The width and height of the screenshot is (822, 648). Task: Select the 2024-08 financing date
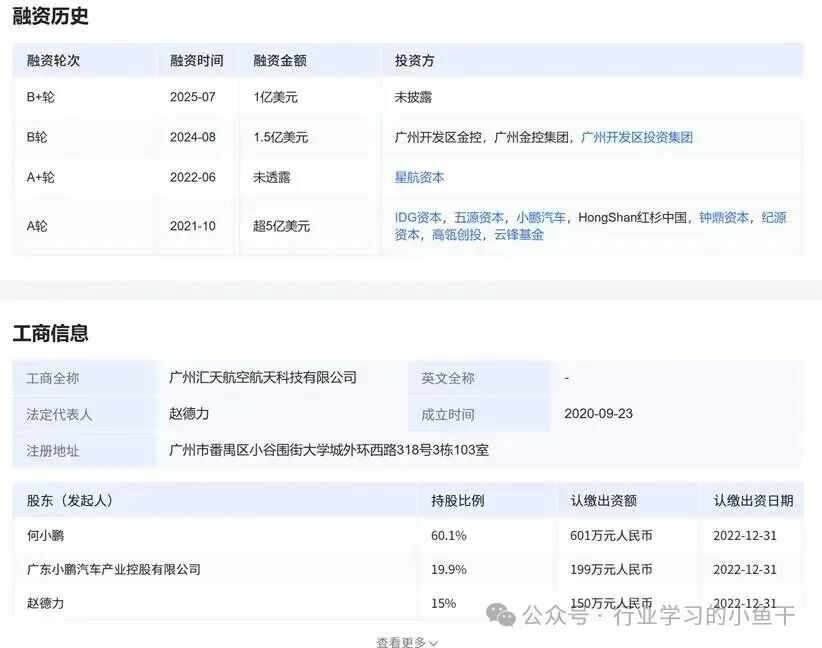pyautogui.click(x=192, y=137)
